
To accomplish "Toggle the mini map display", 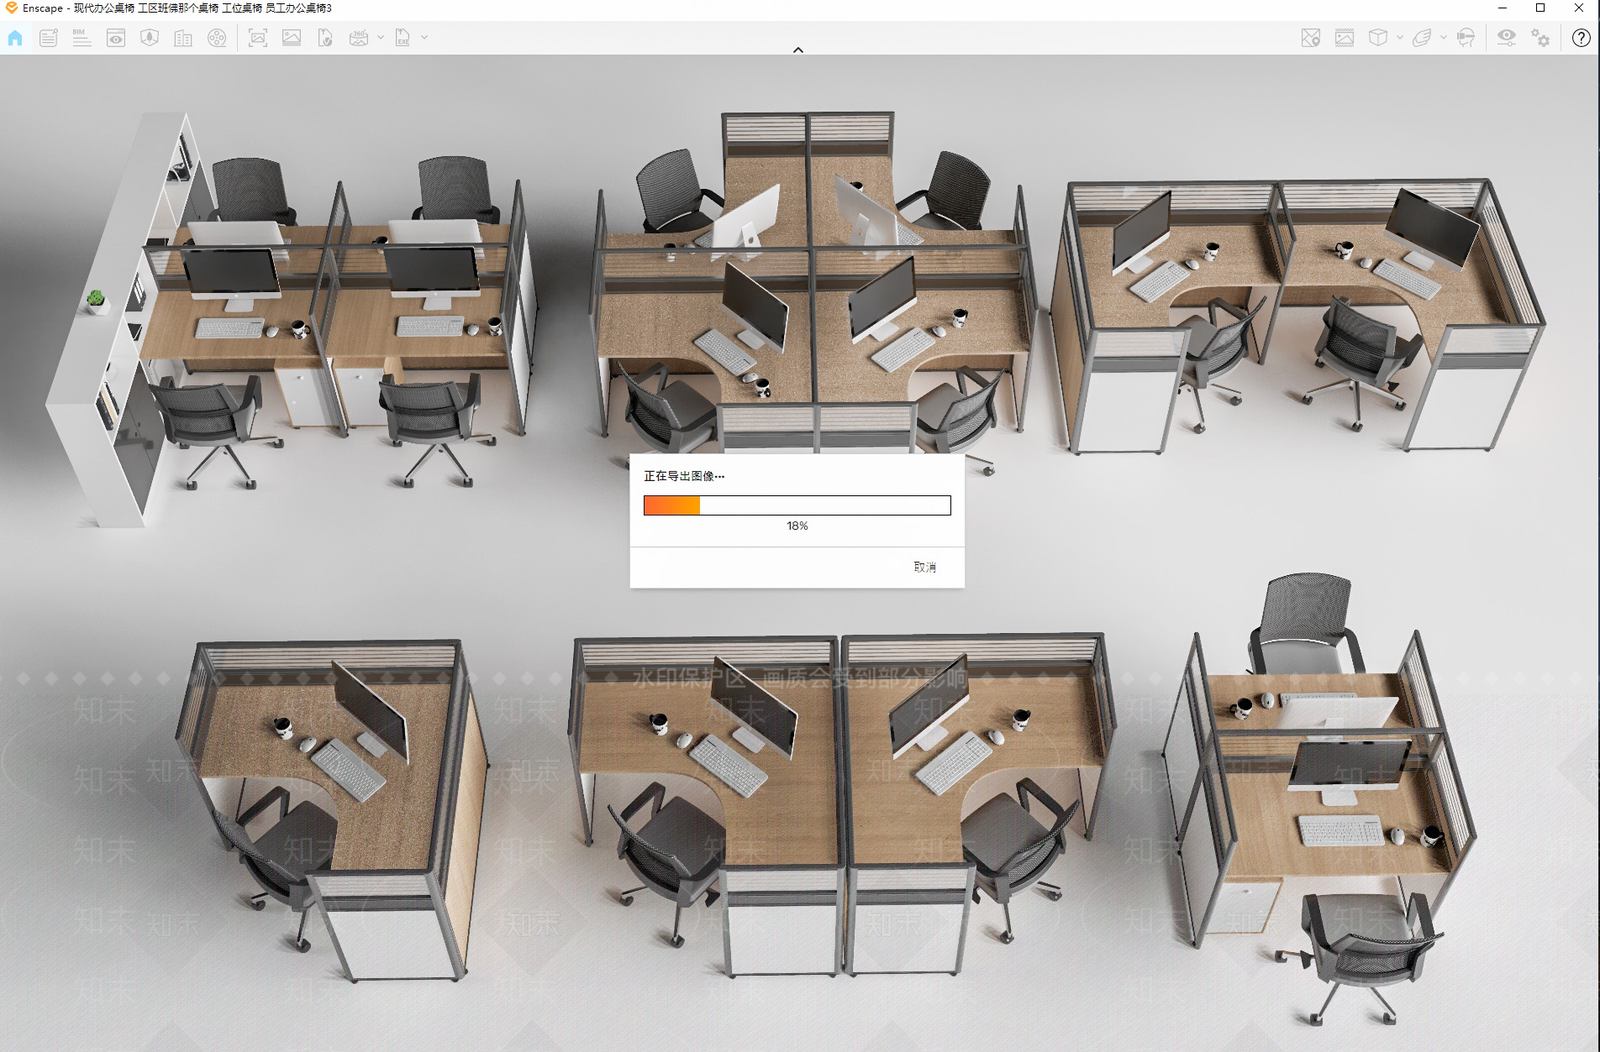I will pyautogui.click(x=1311, y=38).
